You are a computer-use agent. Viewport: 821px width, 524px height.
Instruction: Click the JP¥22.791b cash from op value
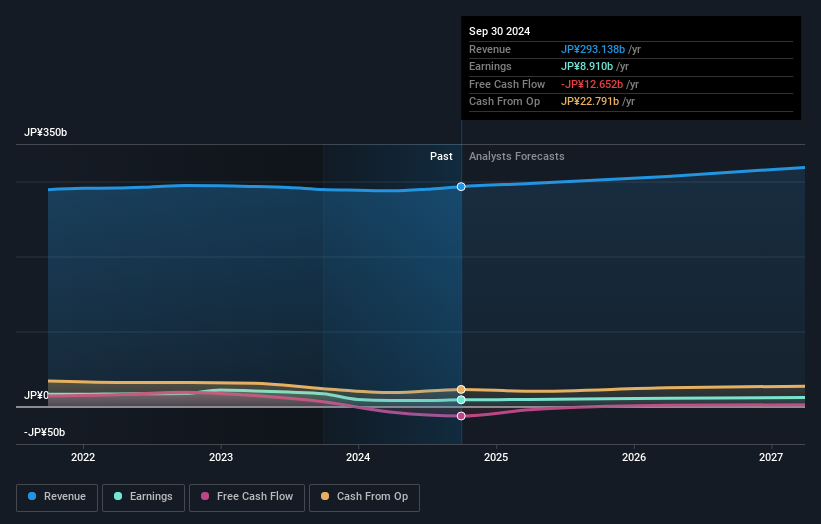590,102
